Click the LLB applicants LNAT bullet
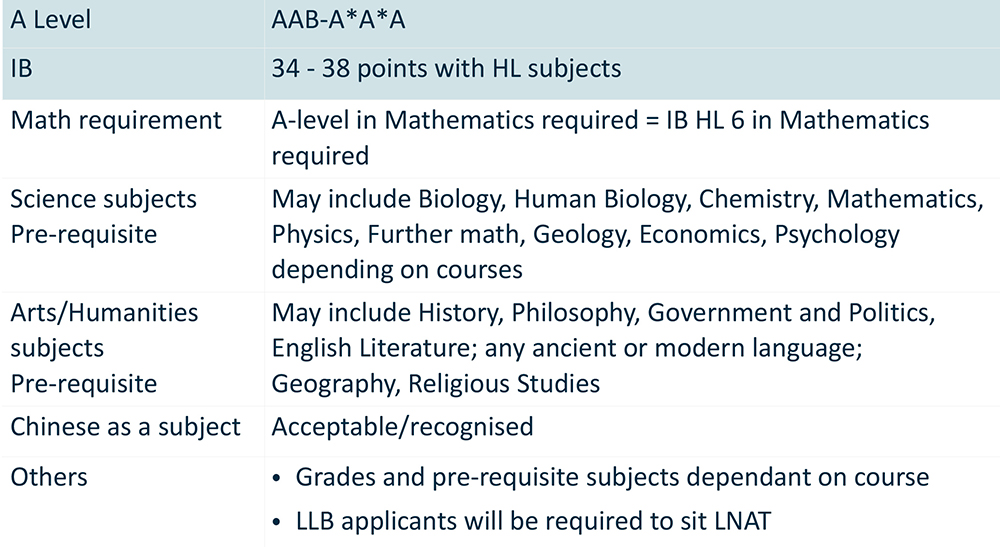This screenshot has width=1000, height=547. pos(522,521)
